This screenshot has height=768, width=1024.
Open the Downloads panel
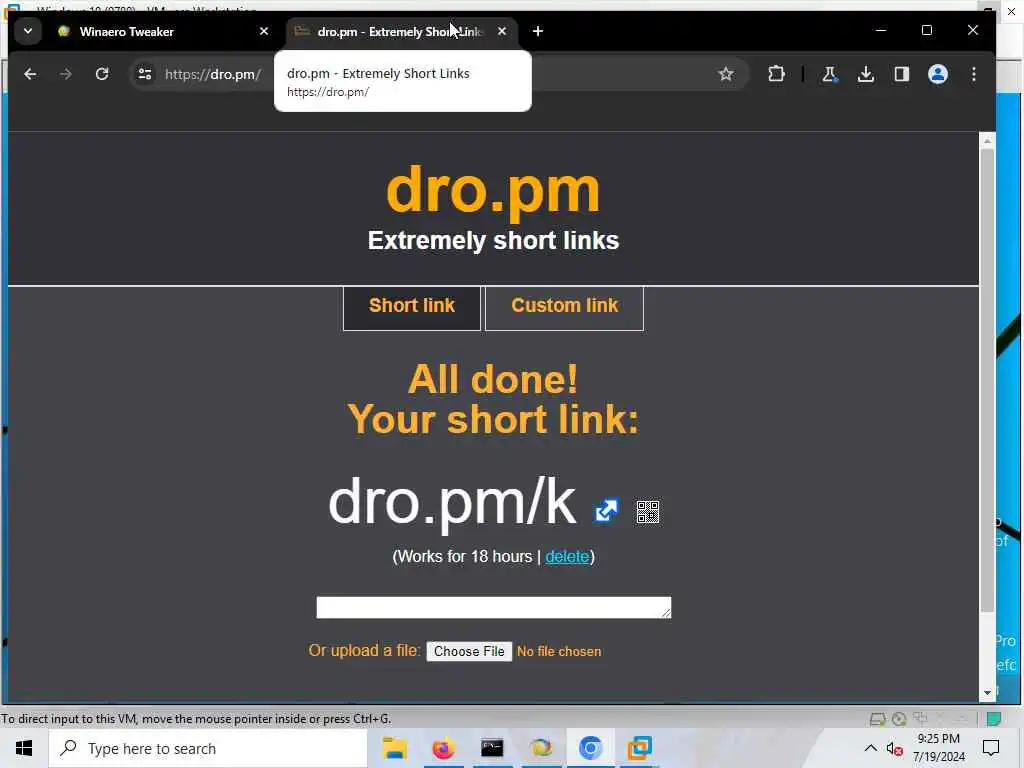[x=866, y=74]
